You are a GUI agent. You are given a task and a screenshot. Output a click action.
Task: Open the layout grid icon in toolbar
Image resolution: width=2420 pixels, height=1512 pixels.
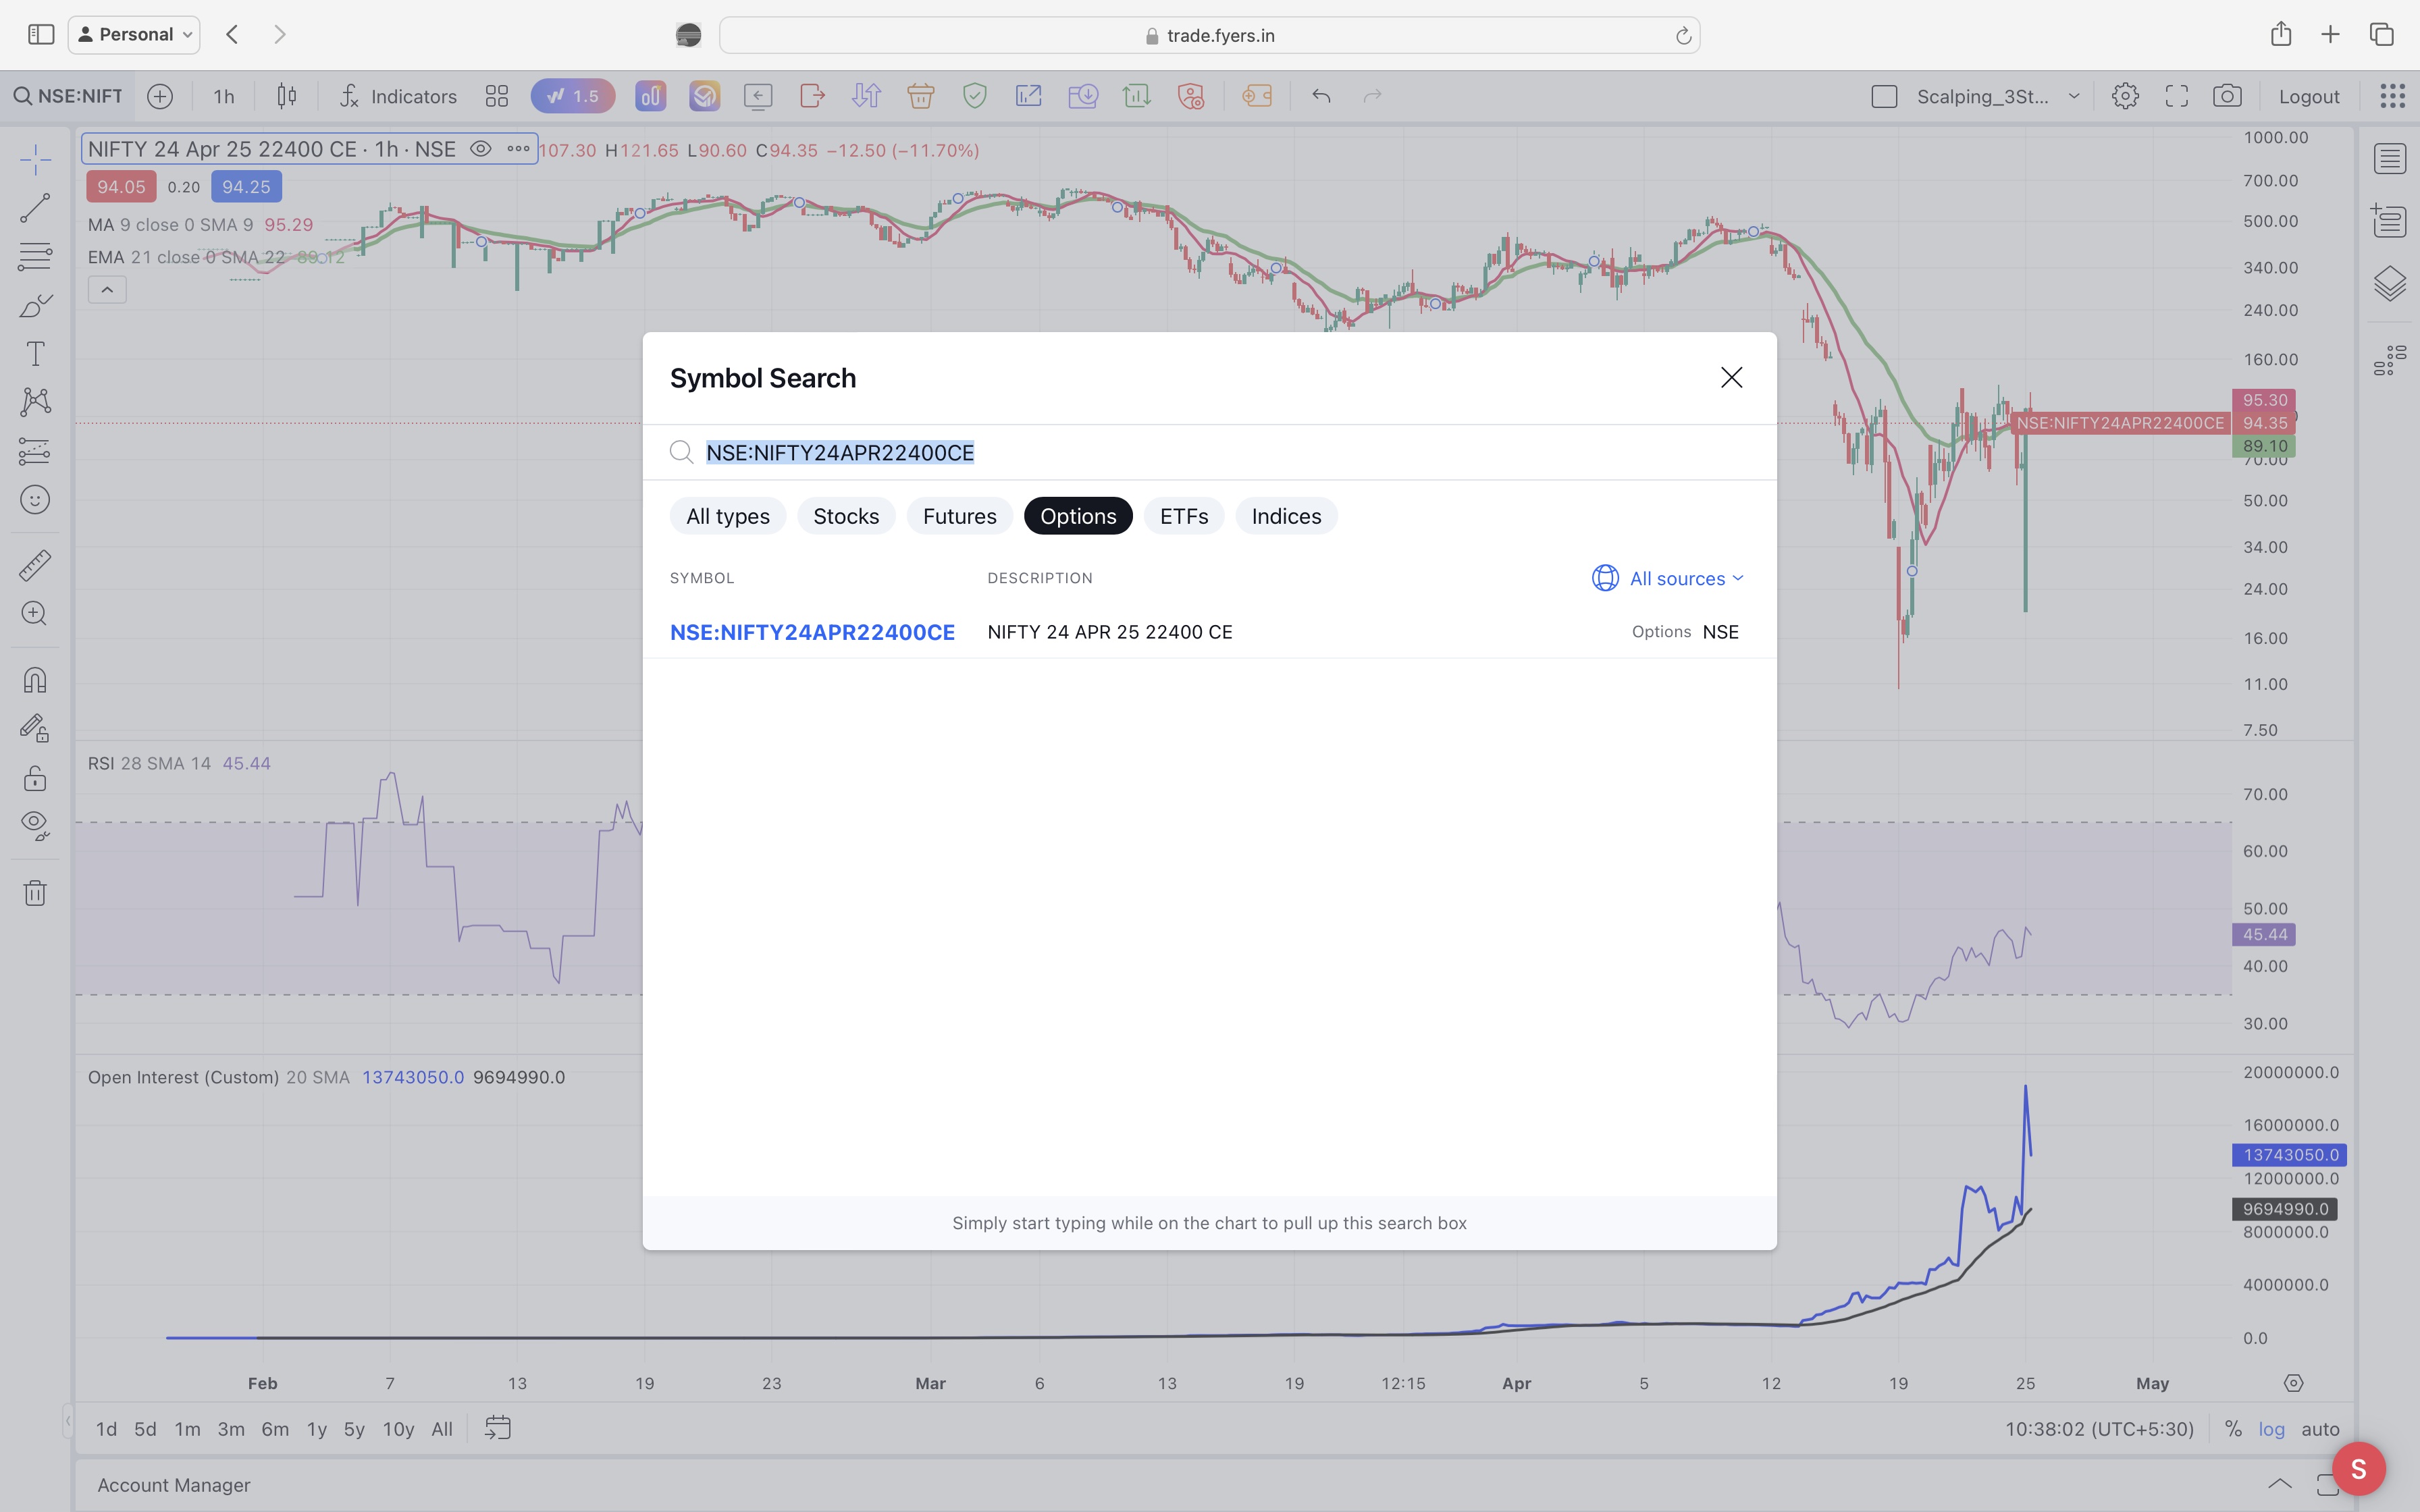496,96
